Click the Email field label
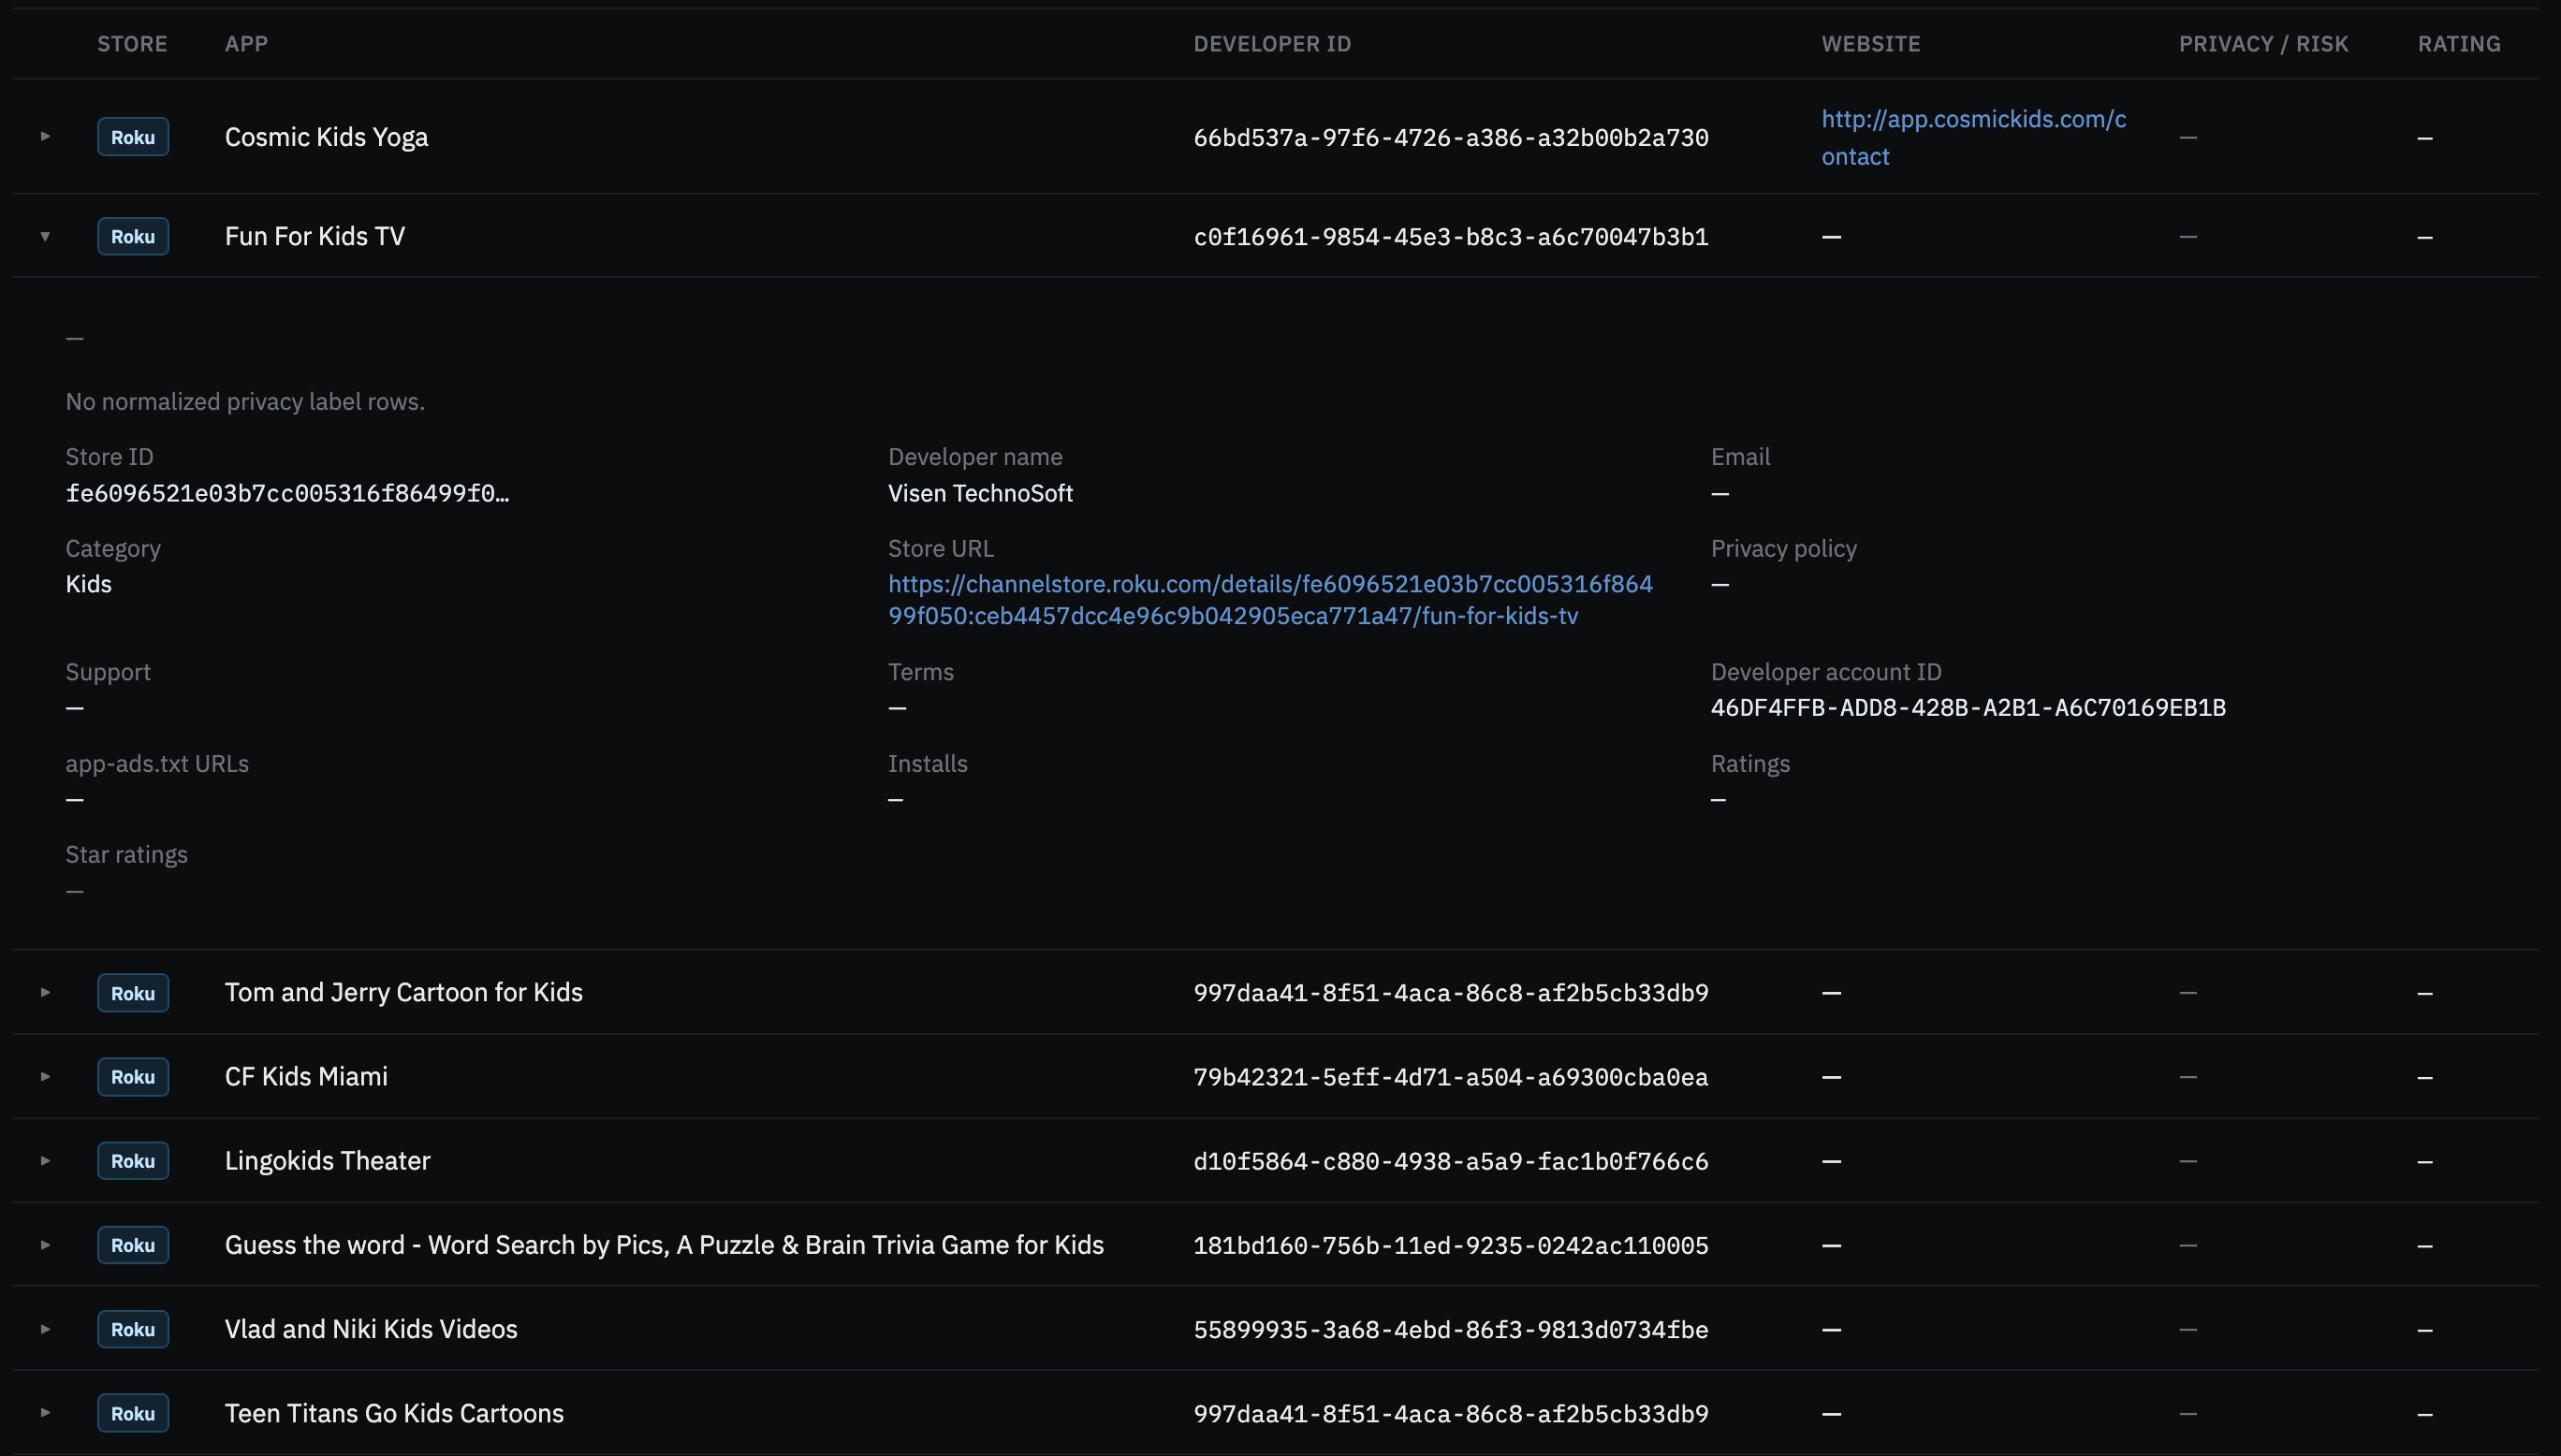 click(1740, 456)
